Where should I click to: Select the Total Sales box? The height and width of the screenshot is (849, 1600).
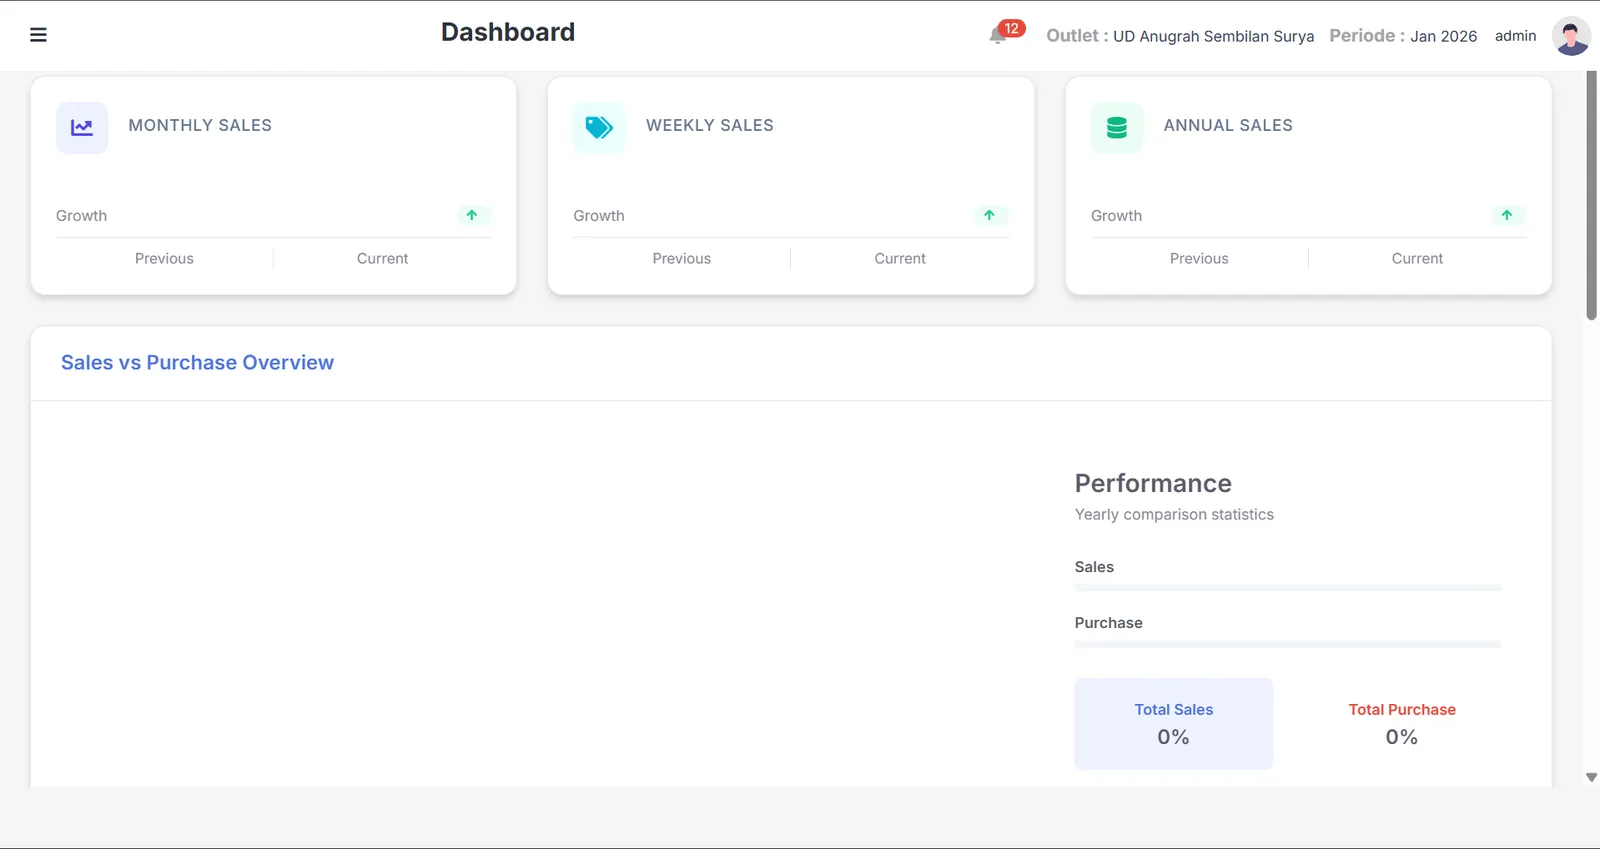tap(1173, 724)
